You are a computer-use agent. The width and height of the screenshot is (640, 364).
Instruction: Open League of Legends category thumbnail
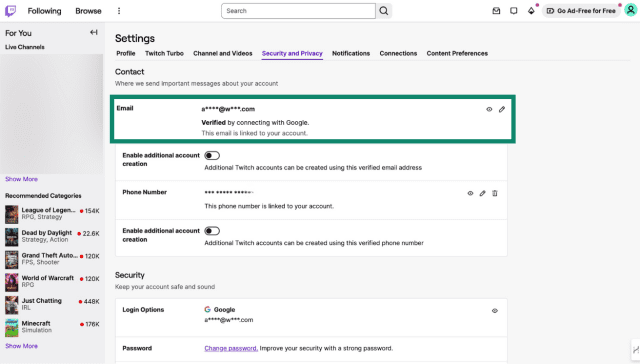point(11,214)
